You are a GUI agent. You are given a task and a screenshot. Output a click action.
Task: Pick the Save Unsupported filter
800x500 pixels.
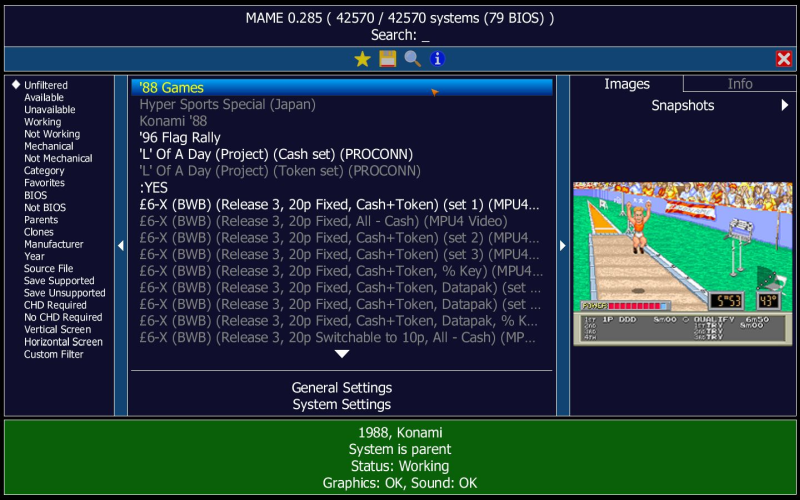pos(65,293)
